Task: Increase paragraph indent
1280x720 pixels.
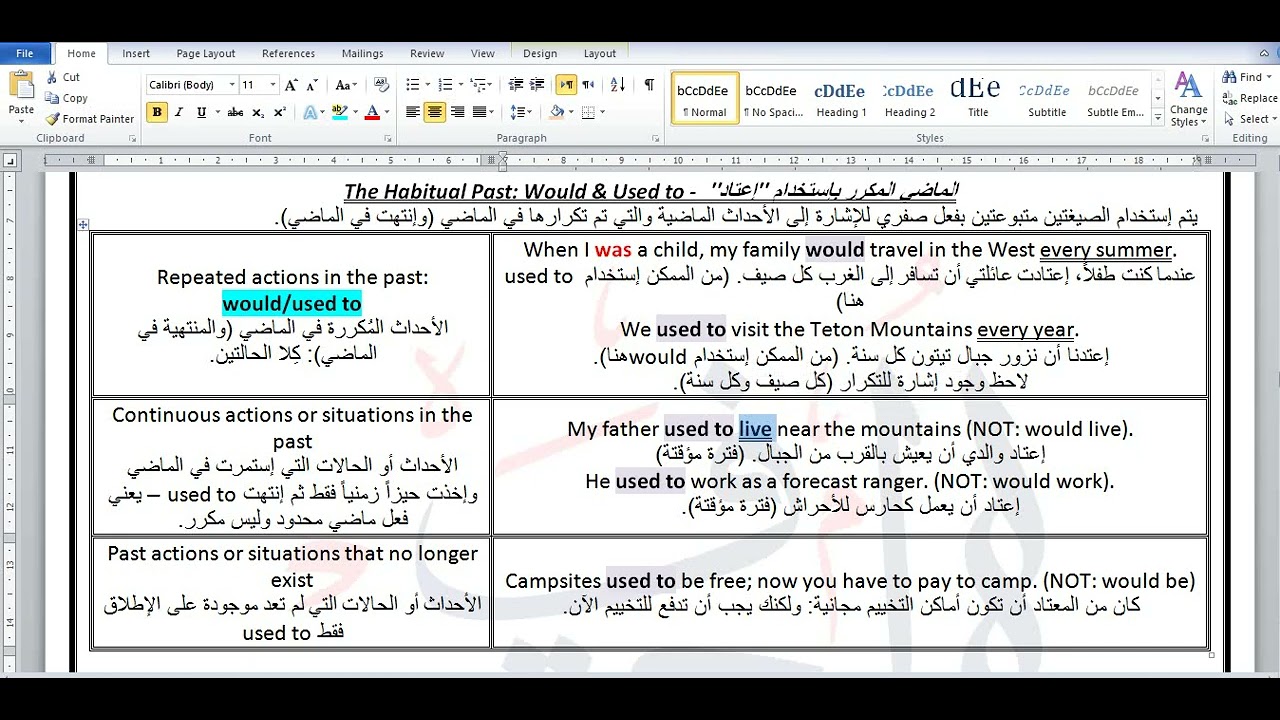Action: (x=539, y=85)
